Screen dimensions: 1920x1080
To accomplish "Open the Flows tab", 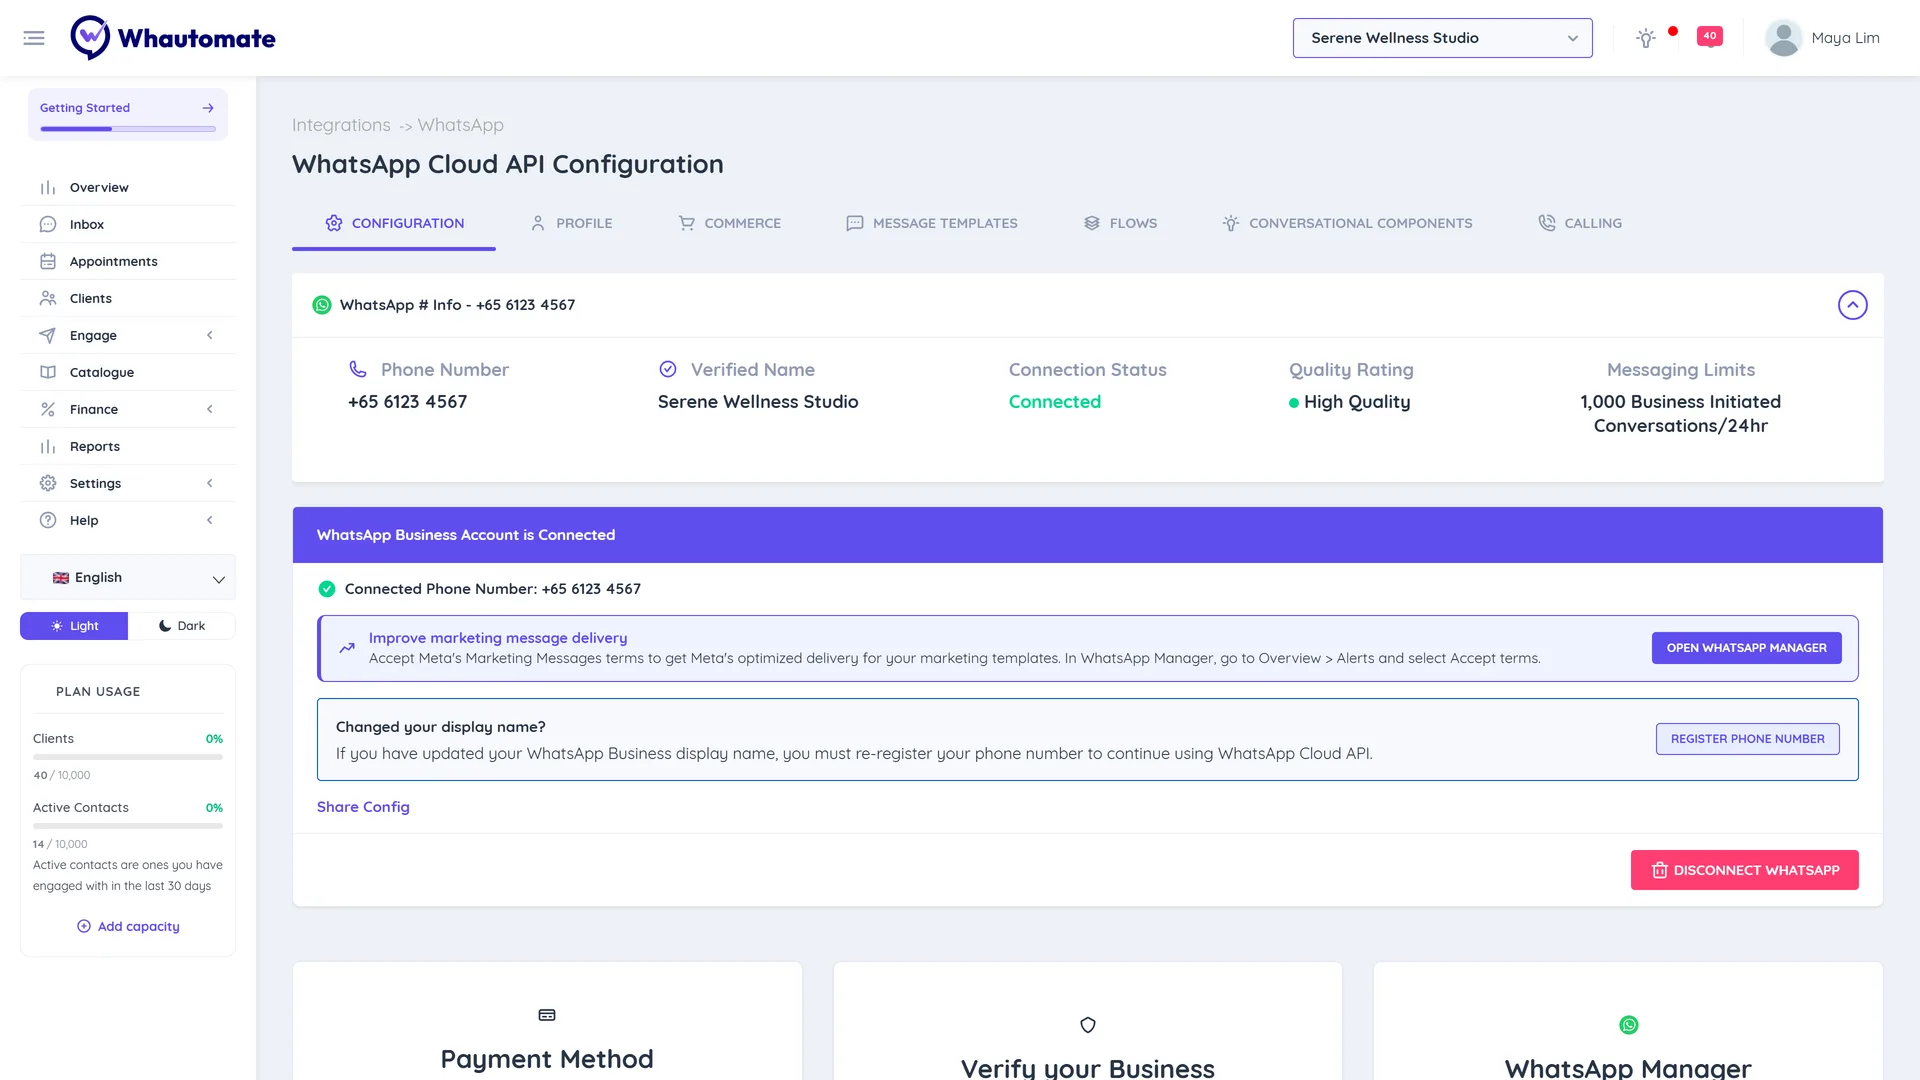I will click(1120, 223).
